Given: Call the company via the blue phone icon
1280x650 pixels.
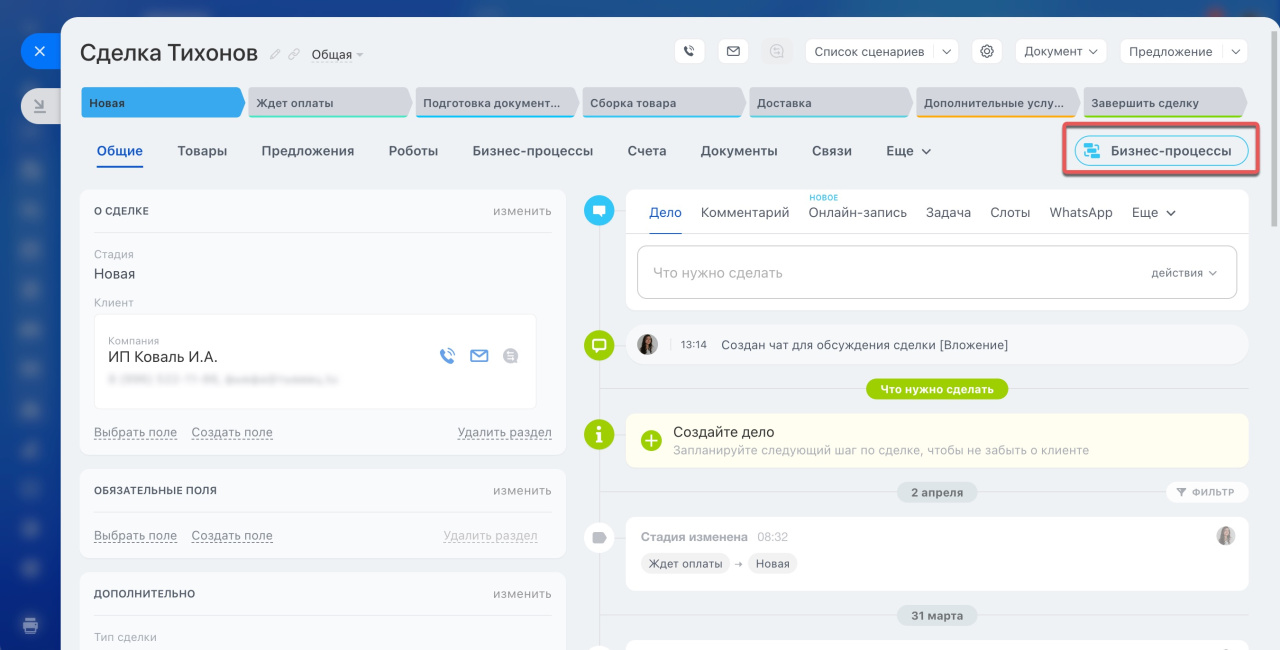Looking at the screenshot, I should [447, 355].
